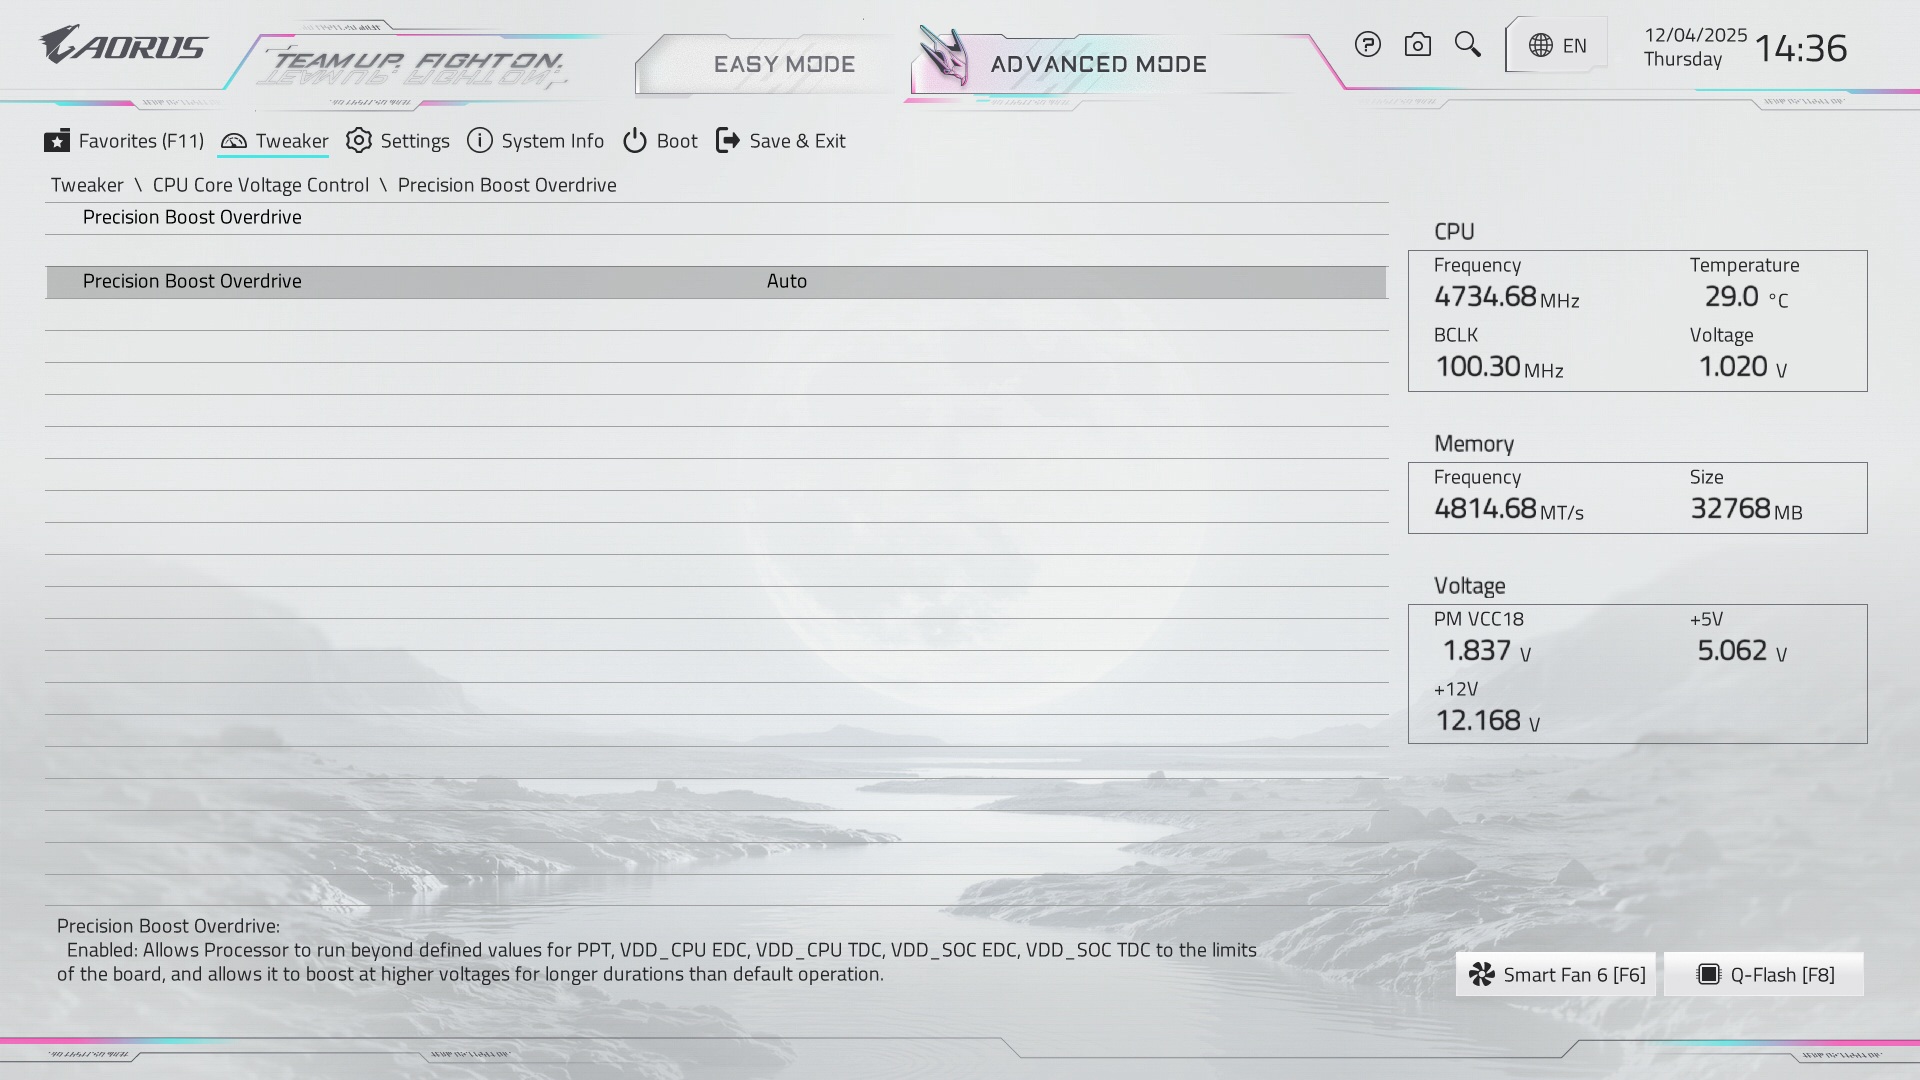Click the 14:36 clock display
Image resolution: width=1920 pixels, height=1080 pixels.
(x=1800, y=48)
